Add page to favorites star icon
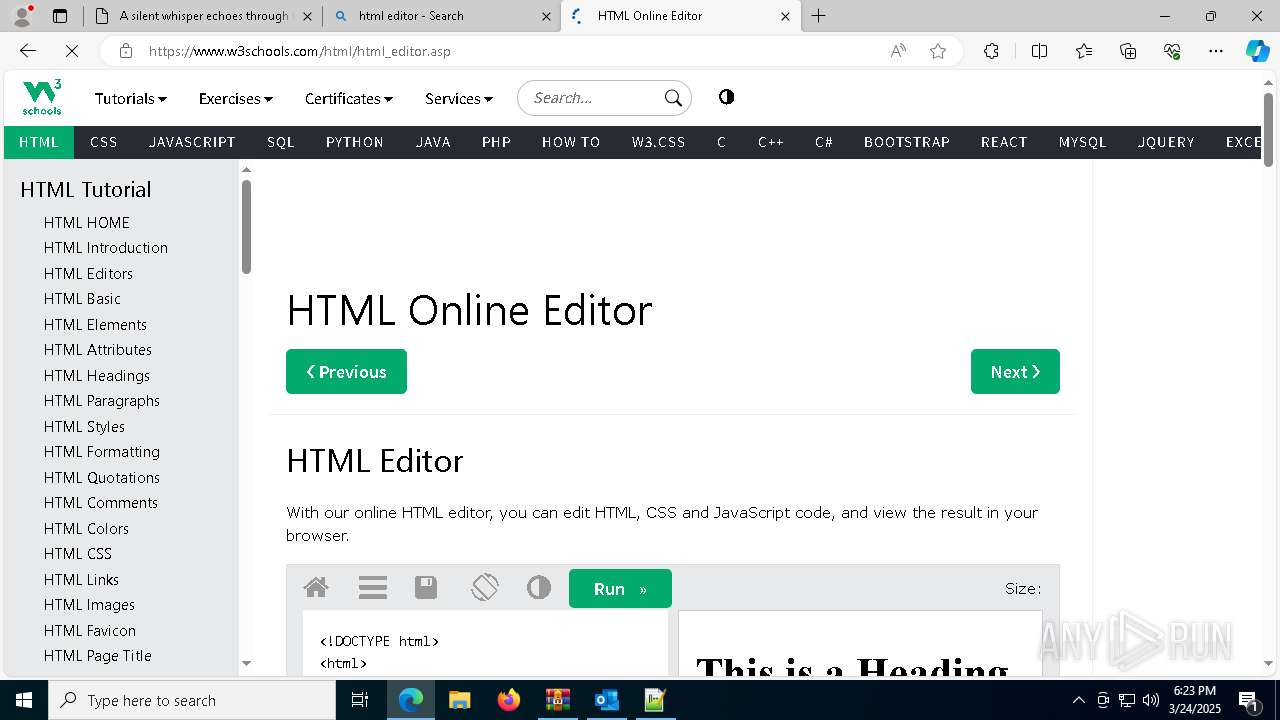The width and height of the screenshot is (1280, 720). point(938,51)
